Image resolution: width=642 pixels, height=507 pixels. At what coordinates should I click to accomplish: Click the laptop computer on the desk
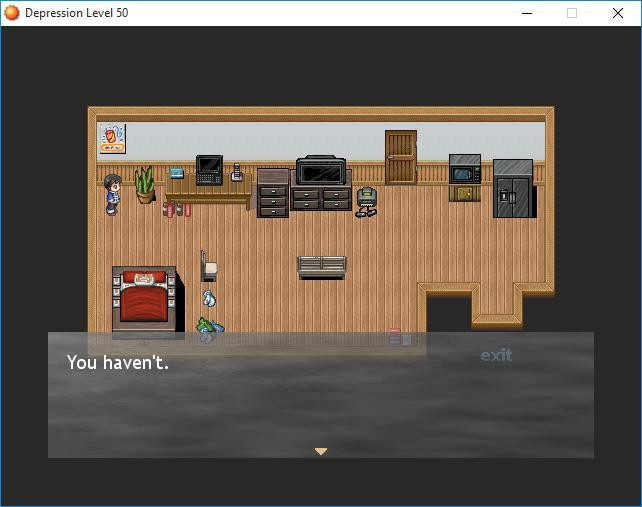[x=209, y=170]
